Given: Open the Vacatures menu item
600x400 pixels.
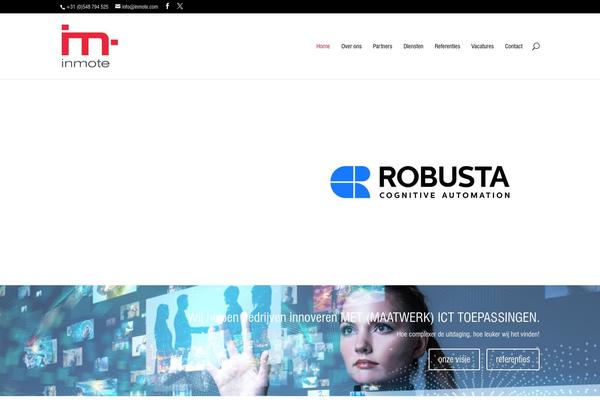Looking at the screenshot, I should click(482, 46).
